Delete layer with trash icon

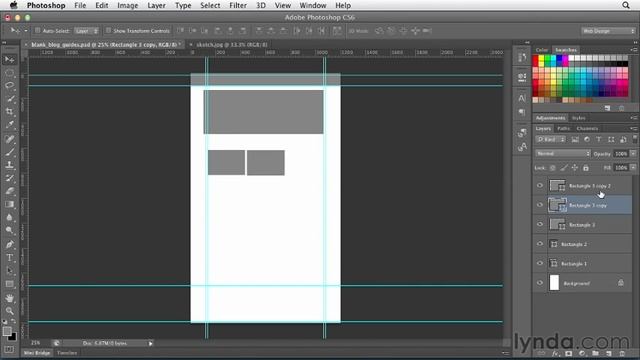(x=622, y=353)
